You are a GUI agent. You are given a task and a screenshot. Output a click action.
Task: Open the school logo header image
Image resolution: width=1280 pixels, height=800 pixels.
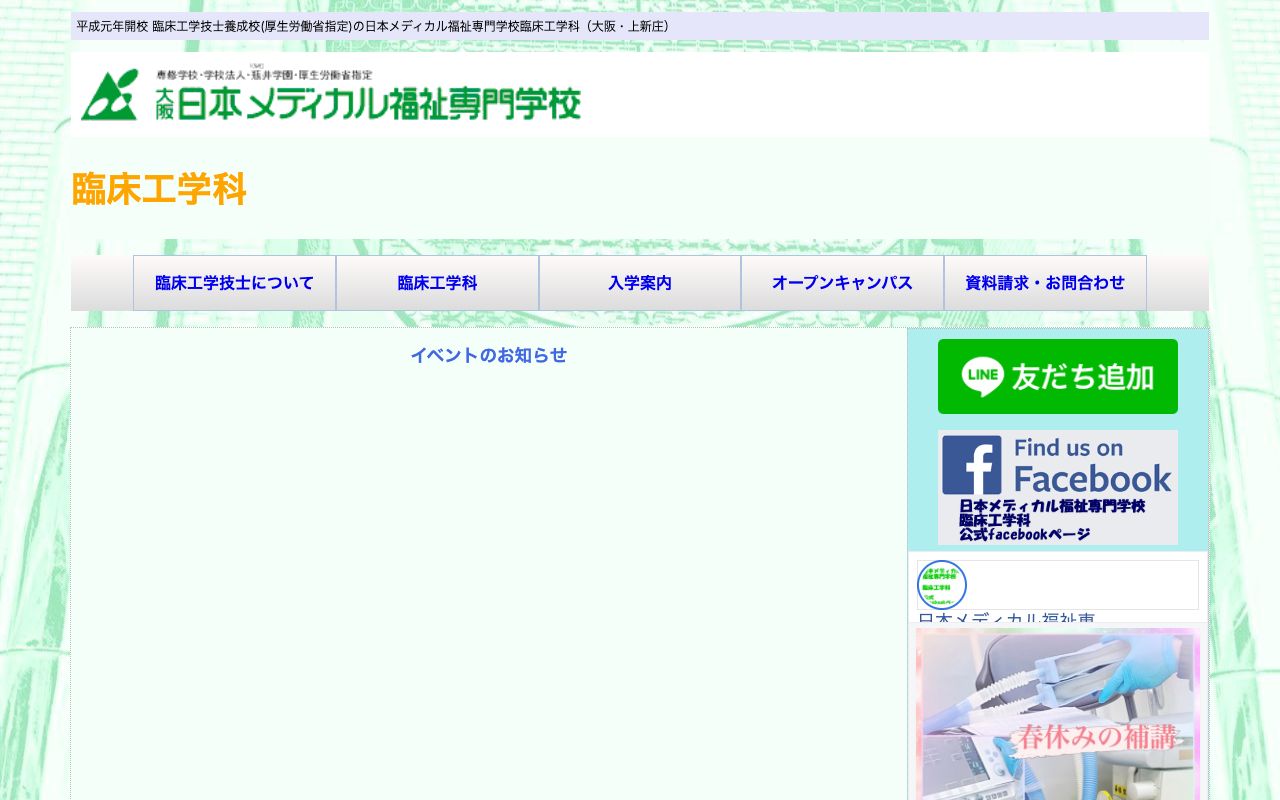[330, 95]
